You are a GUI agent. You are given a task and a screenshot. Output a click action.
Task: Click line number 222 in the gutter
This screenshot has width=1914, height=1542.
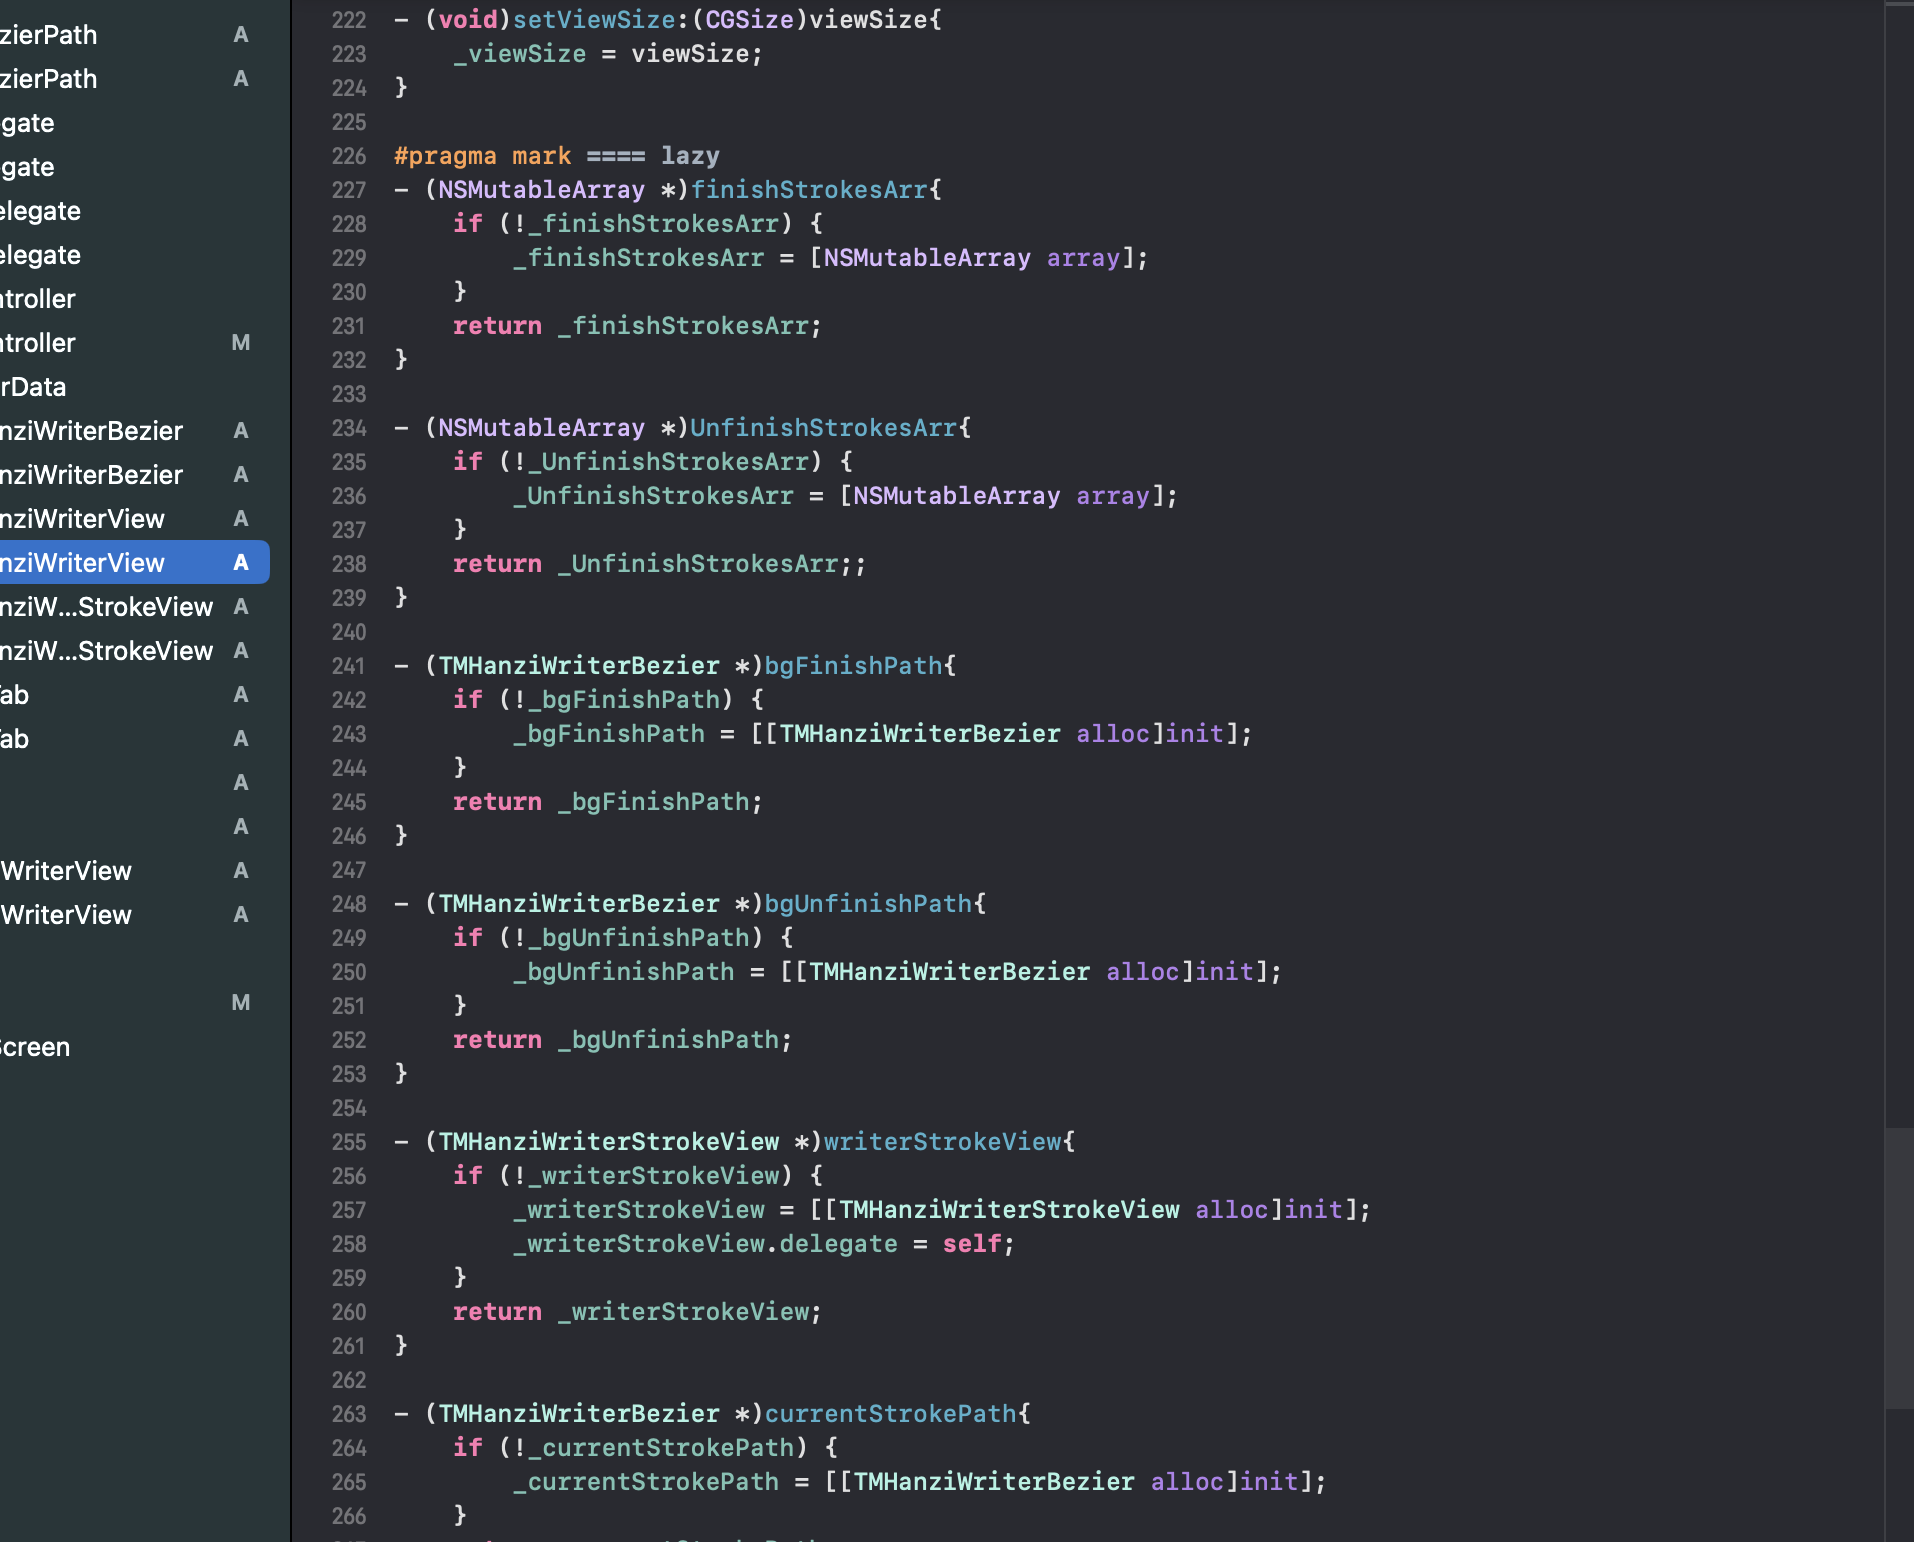(349, 20)
